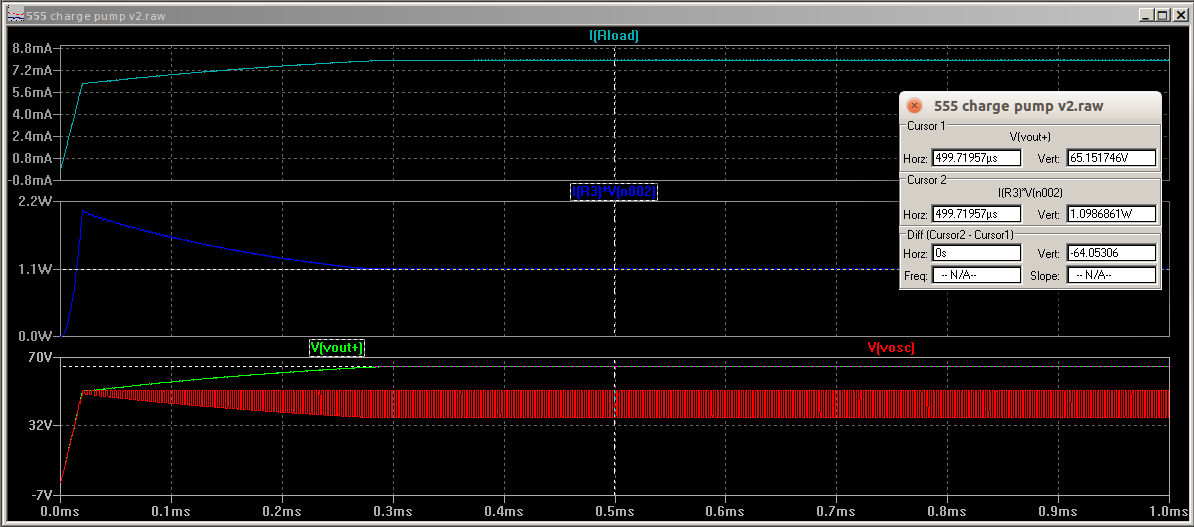The height and width of the screenshot is (527, 1194).
Task: Click the V(vout+) trace label
Action: pos(337,348)
